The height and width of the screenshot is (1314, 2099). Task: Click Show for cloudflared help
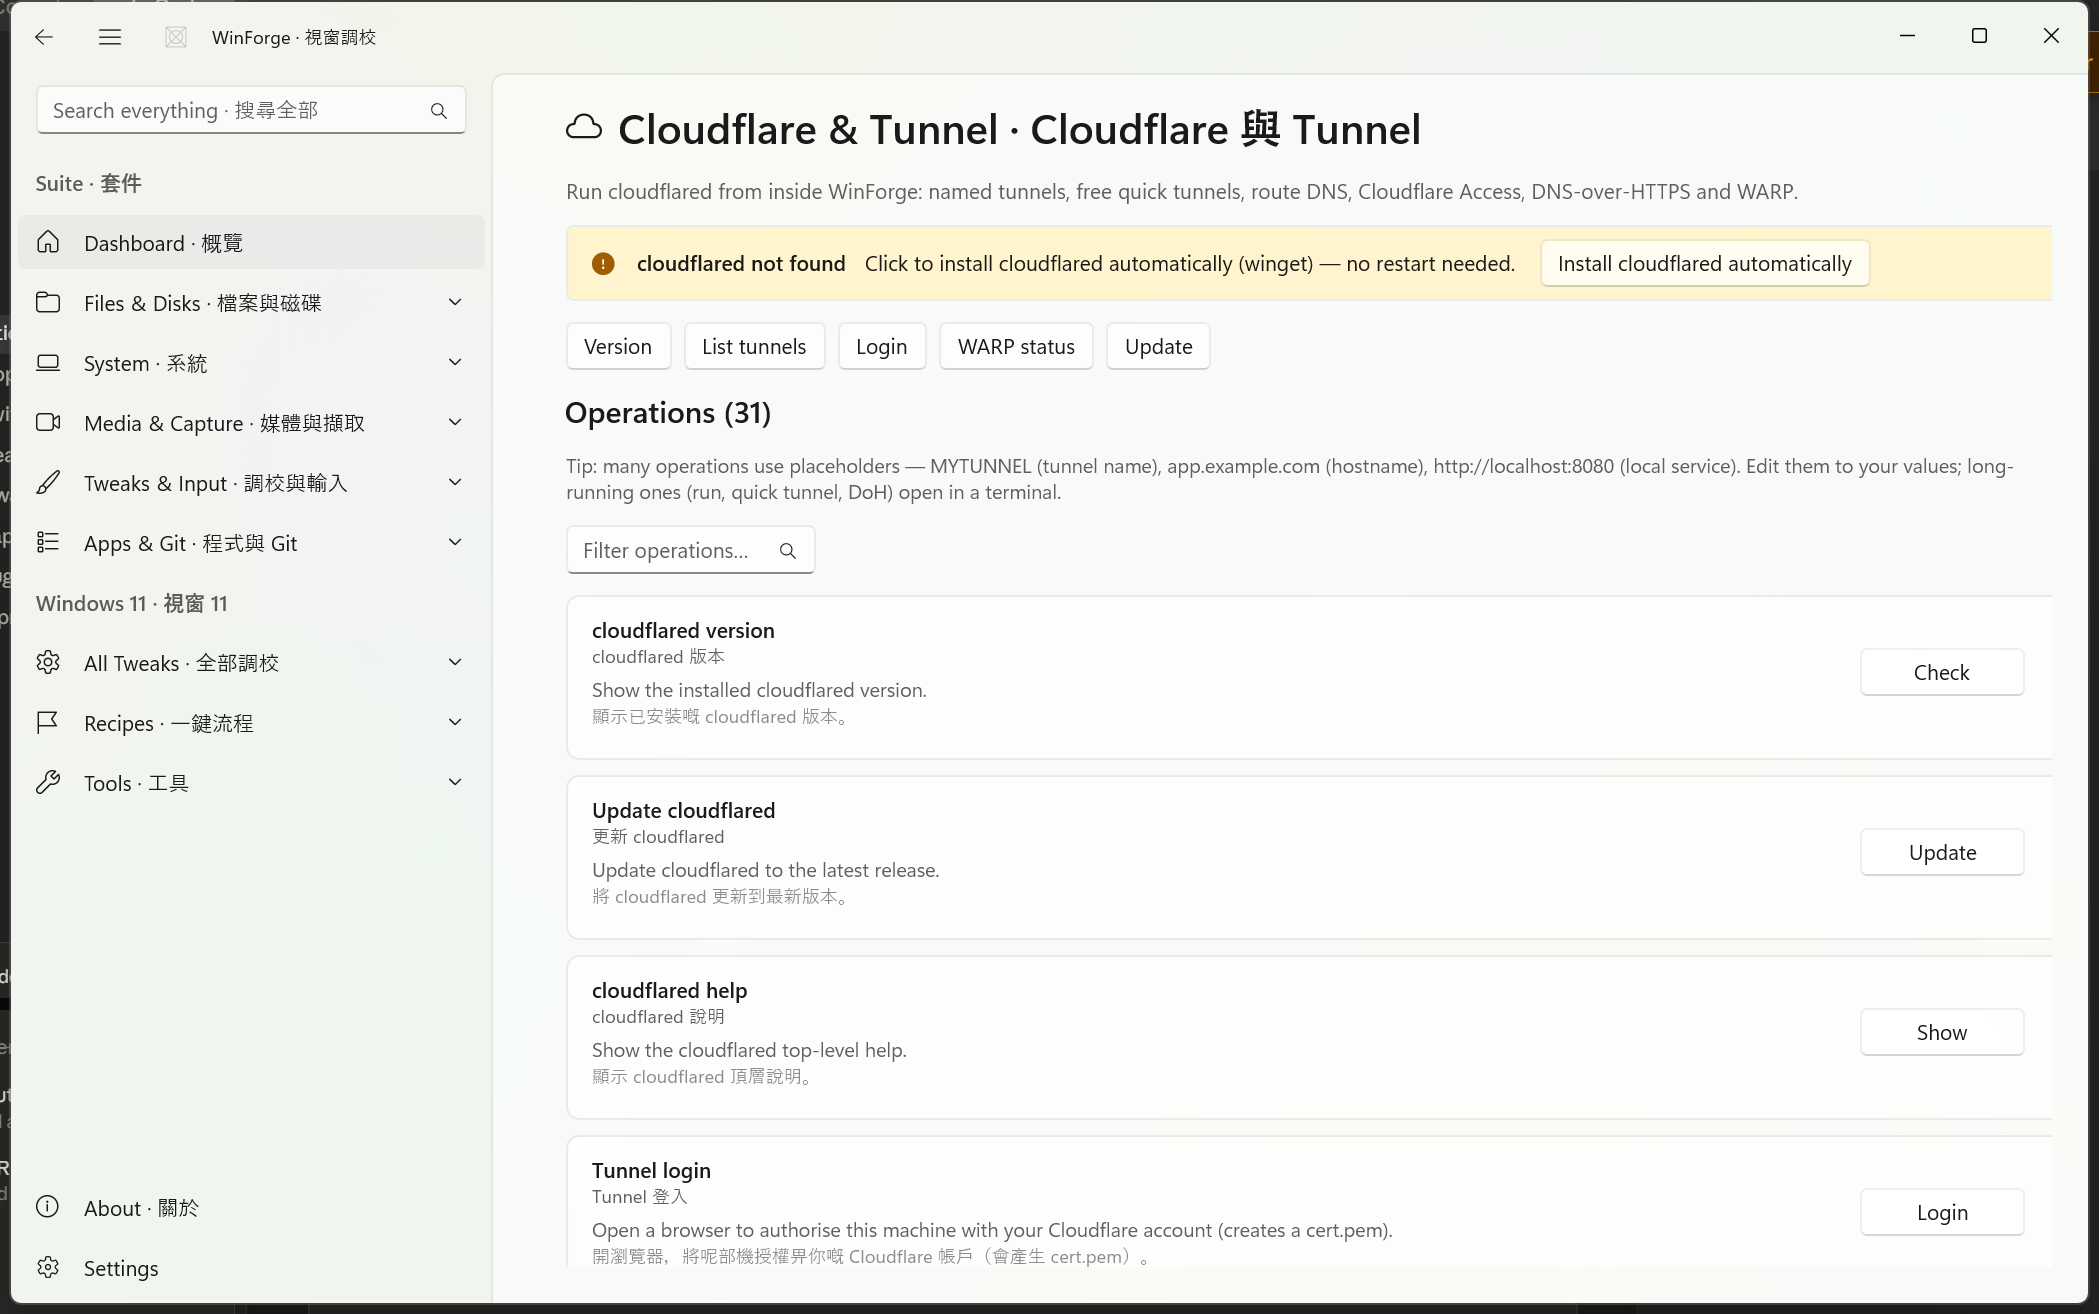[1941, 1032]
